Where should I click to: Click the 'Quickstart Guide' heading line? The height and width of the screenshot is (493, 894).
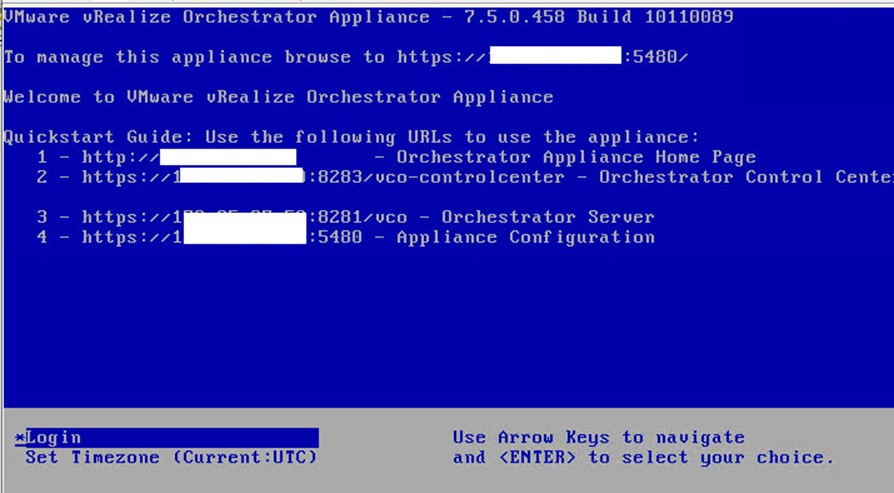coord(351,137)
